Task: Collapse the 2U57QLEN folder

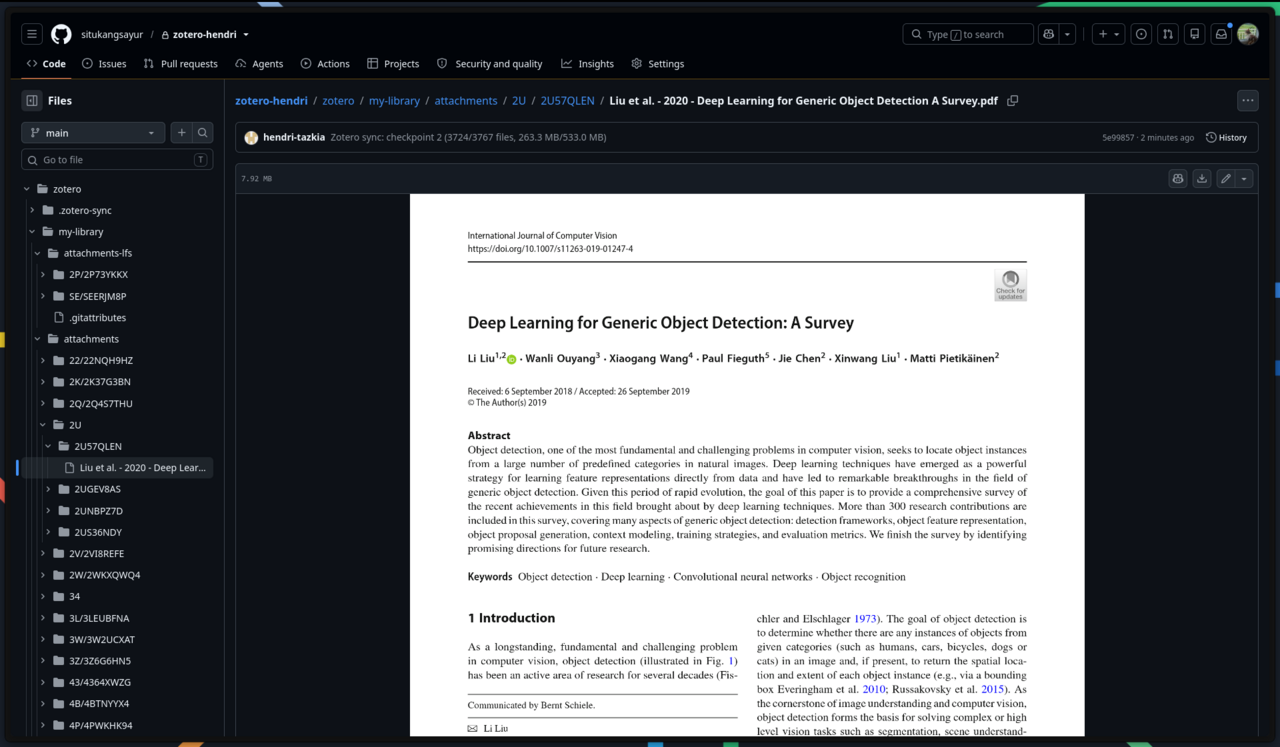Action: click(48, 446)
